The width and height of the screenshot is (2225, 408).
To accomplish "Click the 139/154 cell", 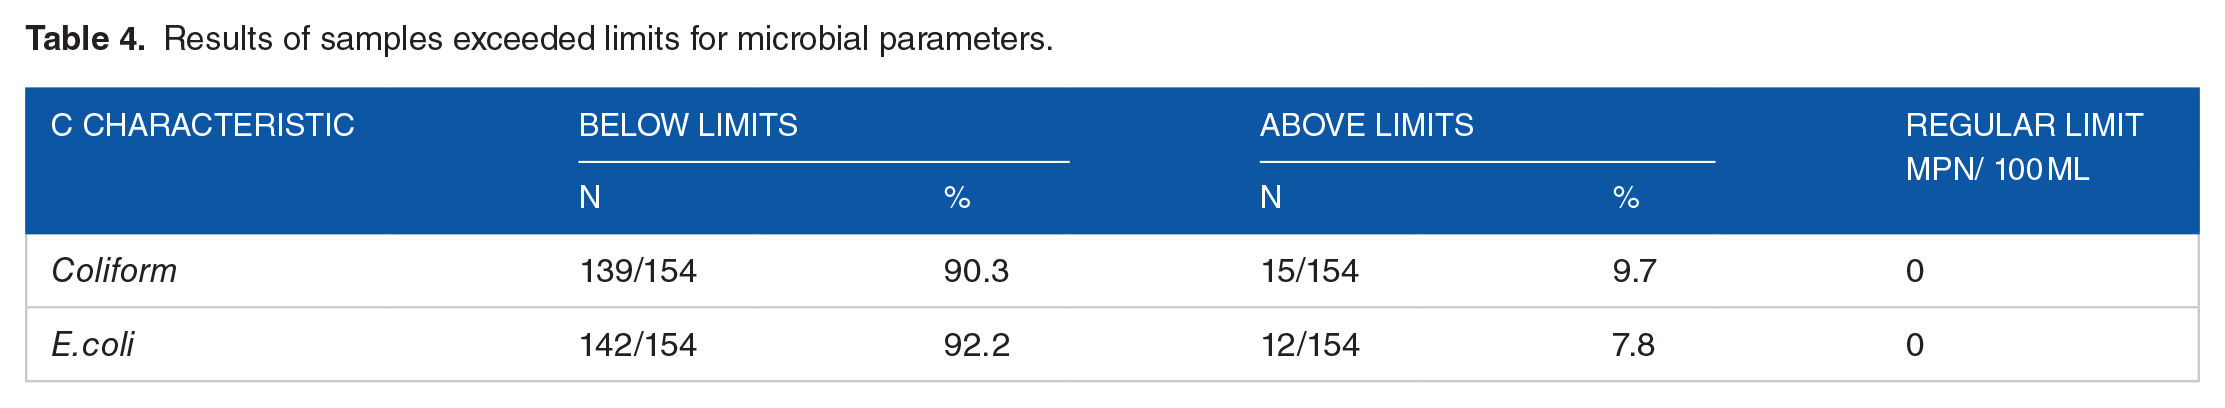I will click(x=638, y=271).
